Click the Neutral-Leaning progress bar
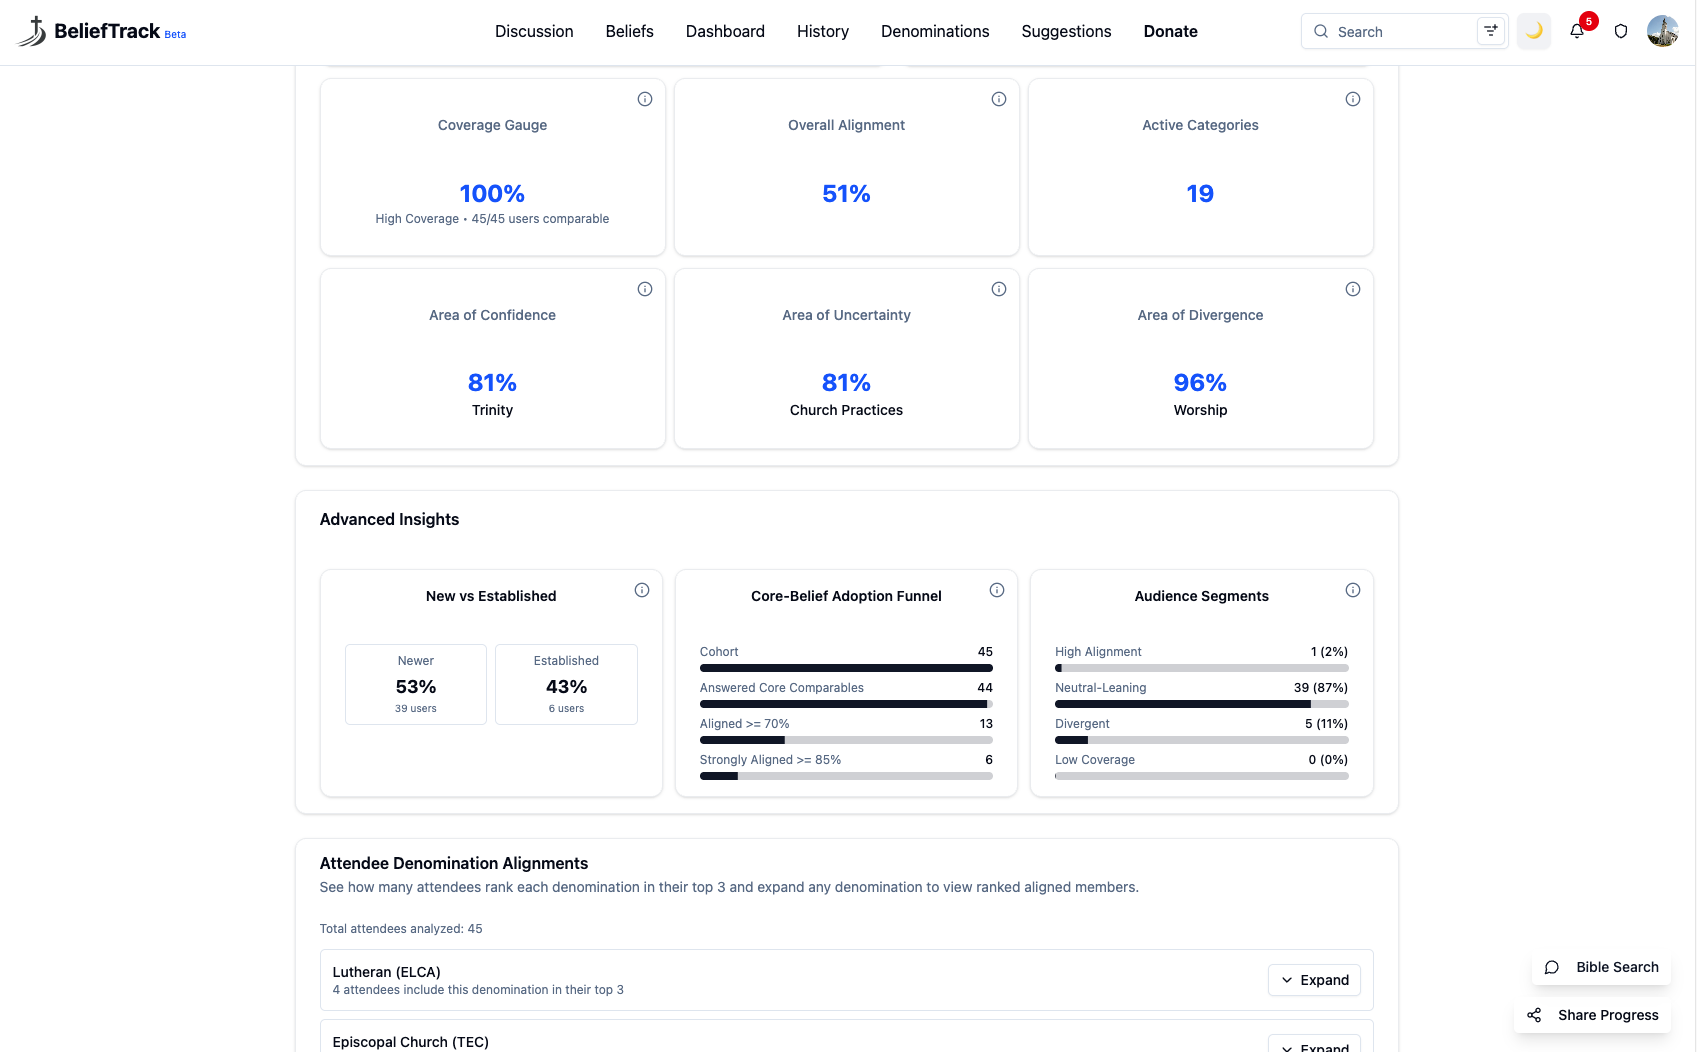Image resolution: width=1697 pixels, height=1052 pixels. [1201, 704]
